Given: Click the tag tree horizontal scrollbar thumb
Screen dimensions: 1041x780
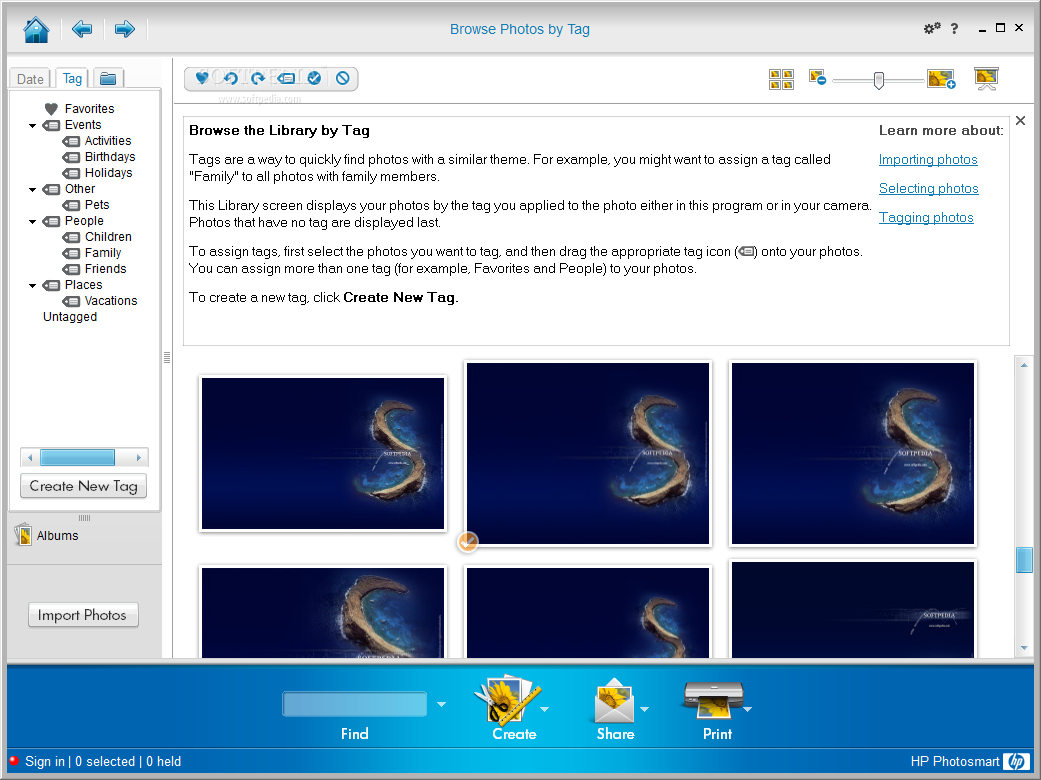Looking at the screenshot, I should [x=78, y=457].
